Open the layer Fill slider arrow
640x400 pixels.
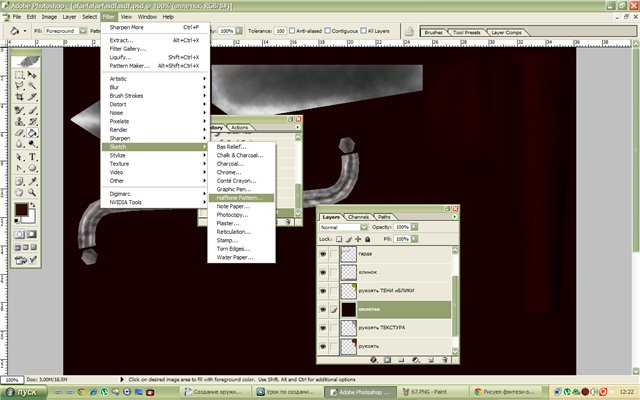[414, 239]
